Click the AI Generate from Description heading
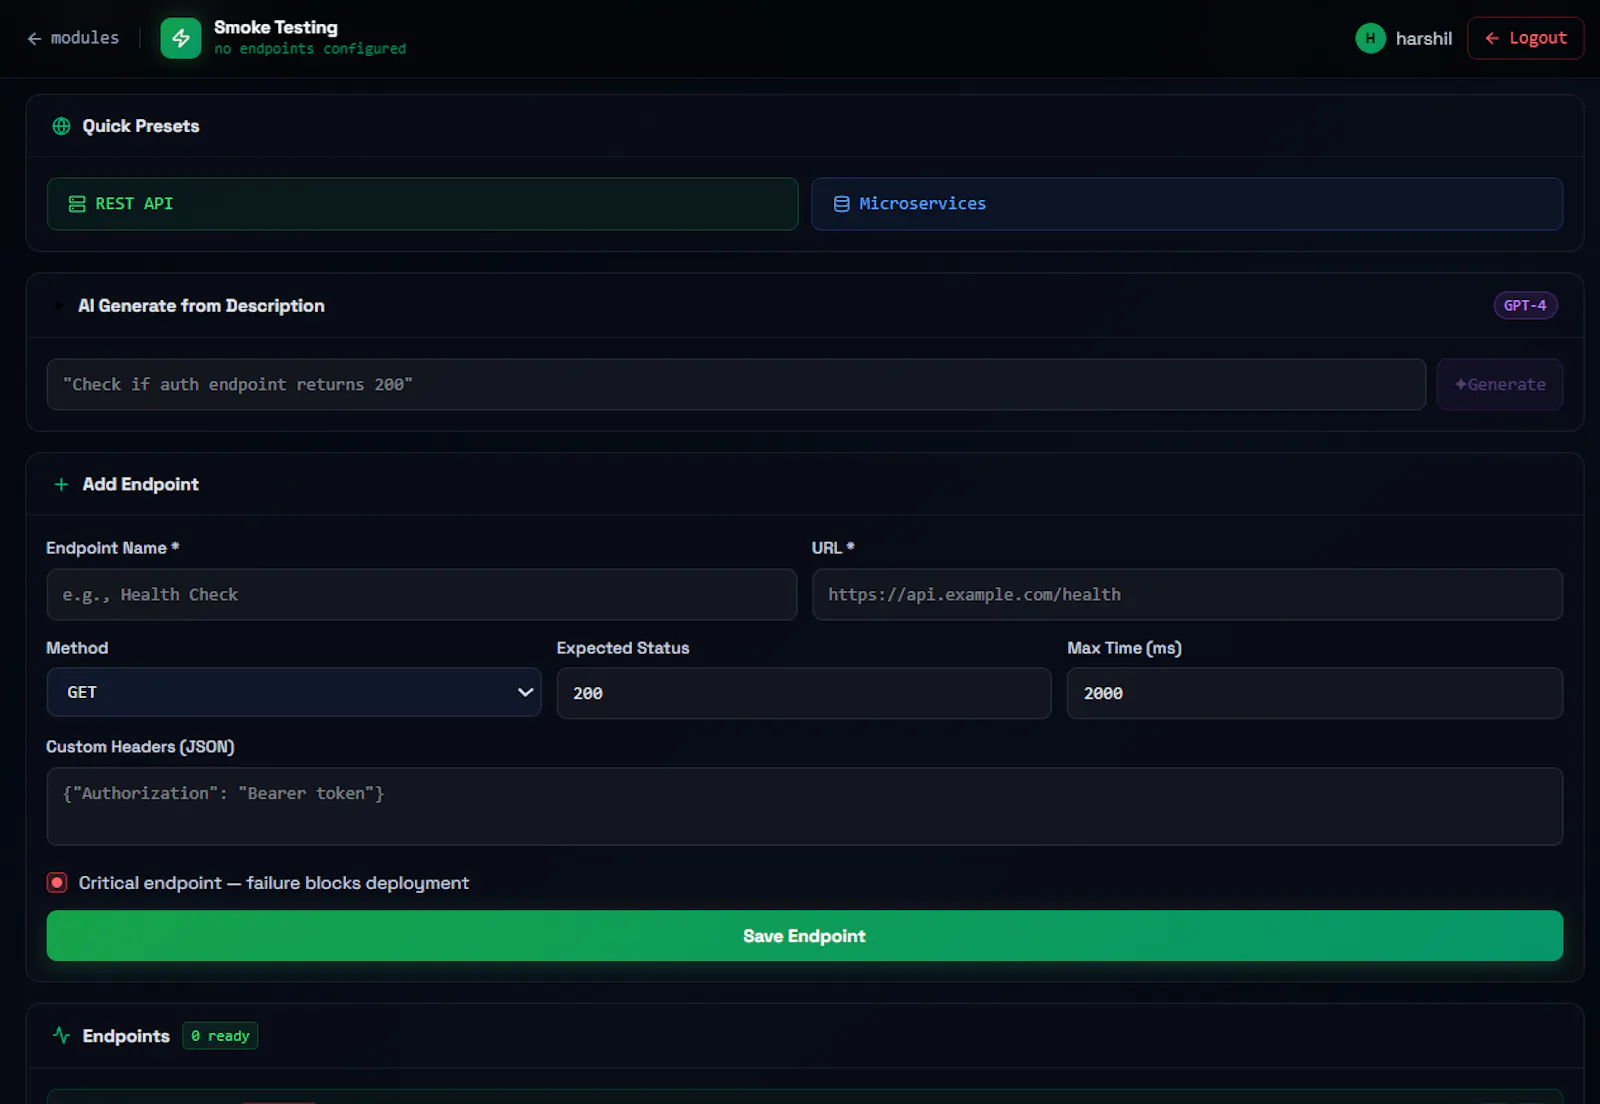The image size is (1600, 1104). coord(201,306)
